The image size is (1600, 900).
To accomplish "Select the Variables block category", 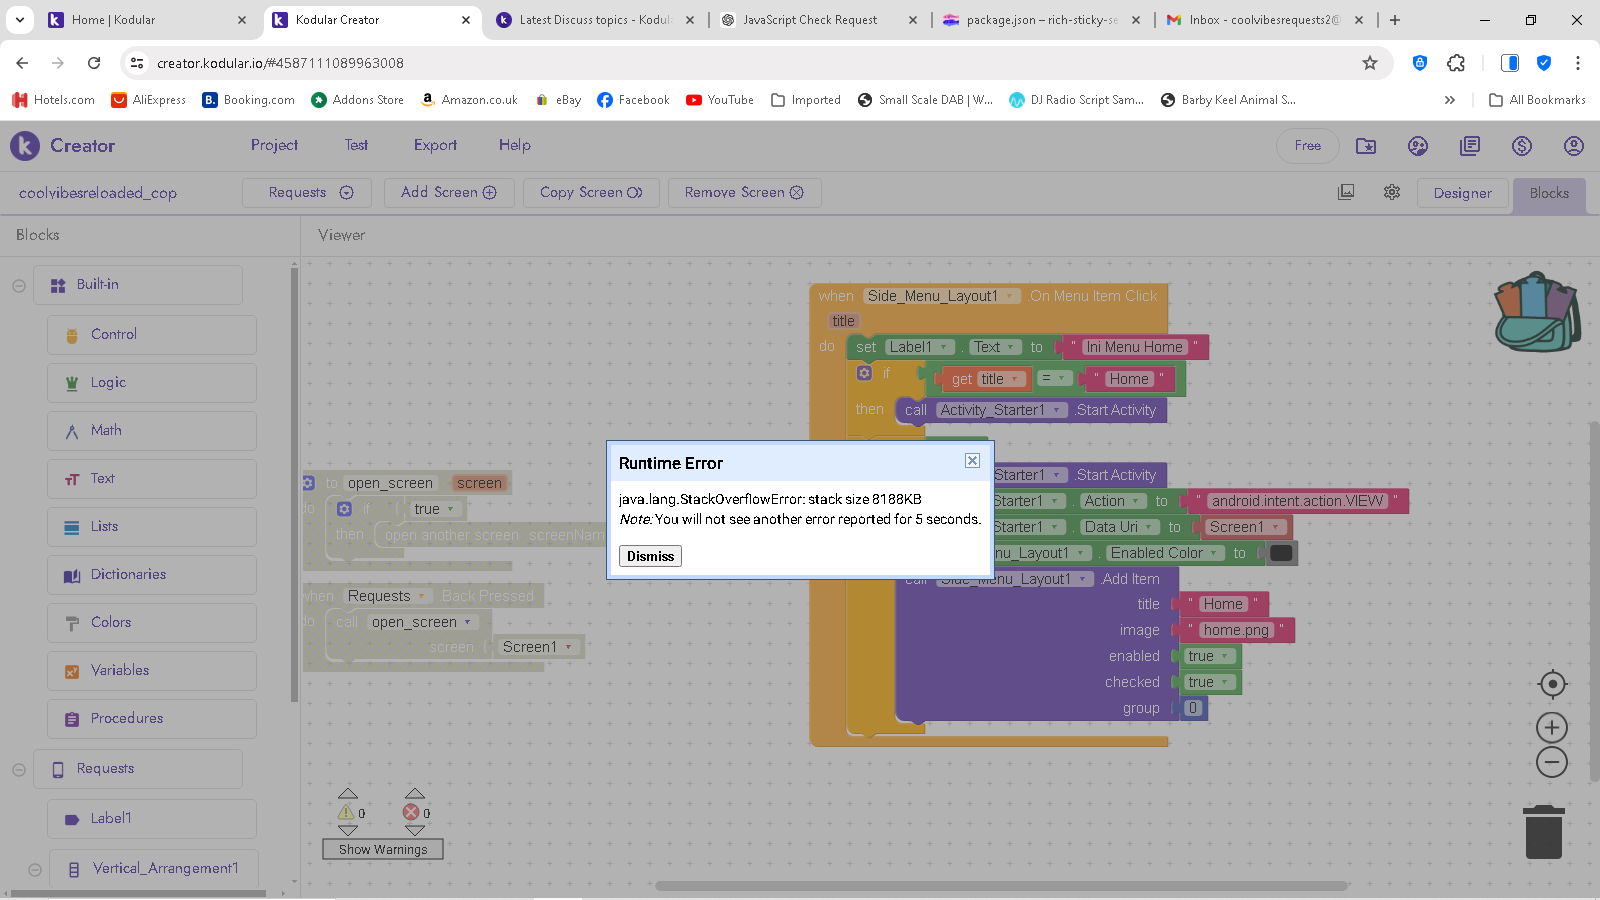I will click(120, 670).
